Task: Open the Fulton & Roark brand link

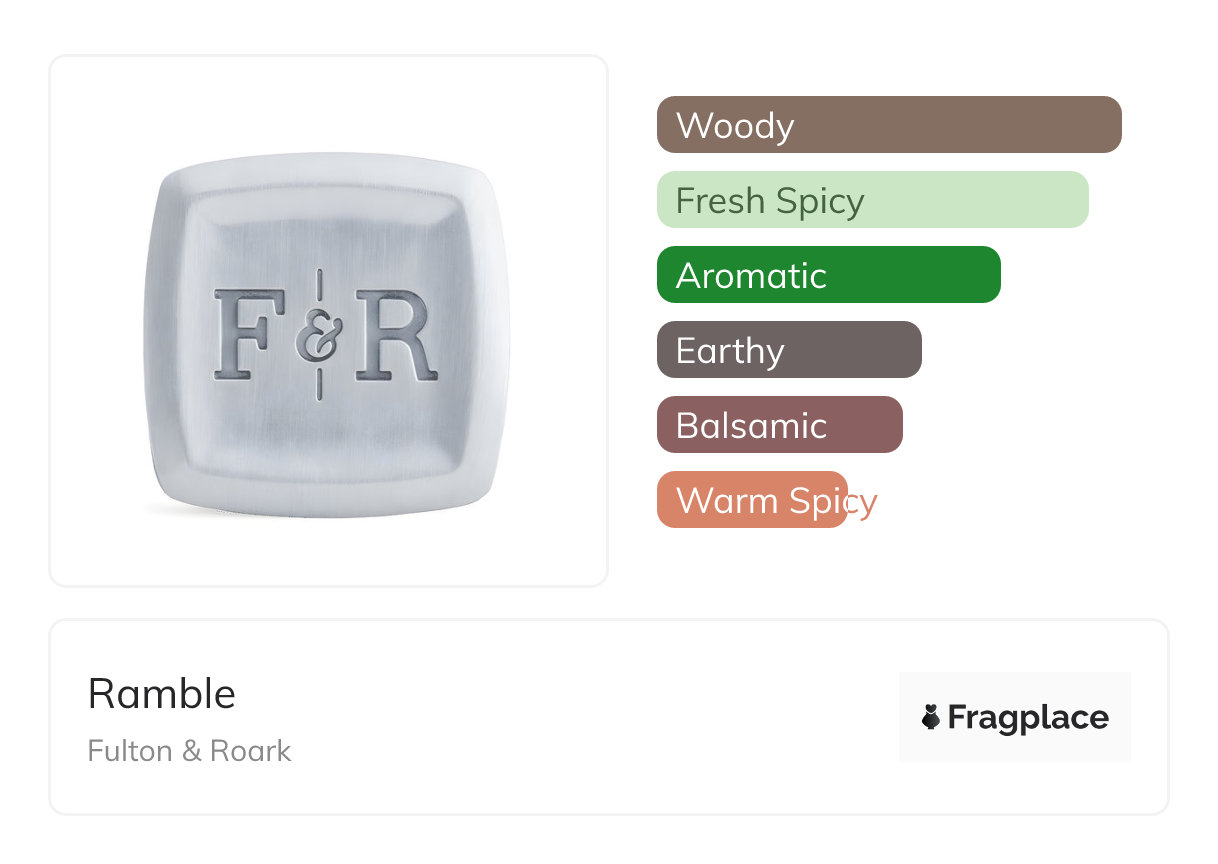Action: [x=189, y=751]
